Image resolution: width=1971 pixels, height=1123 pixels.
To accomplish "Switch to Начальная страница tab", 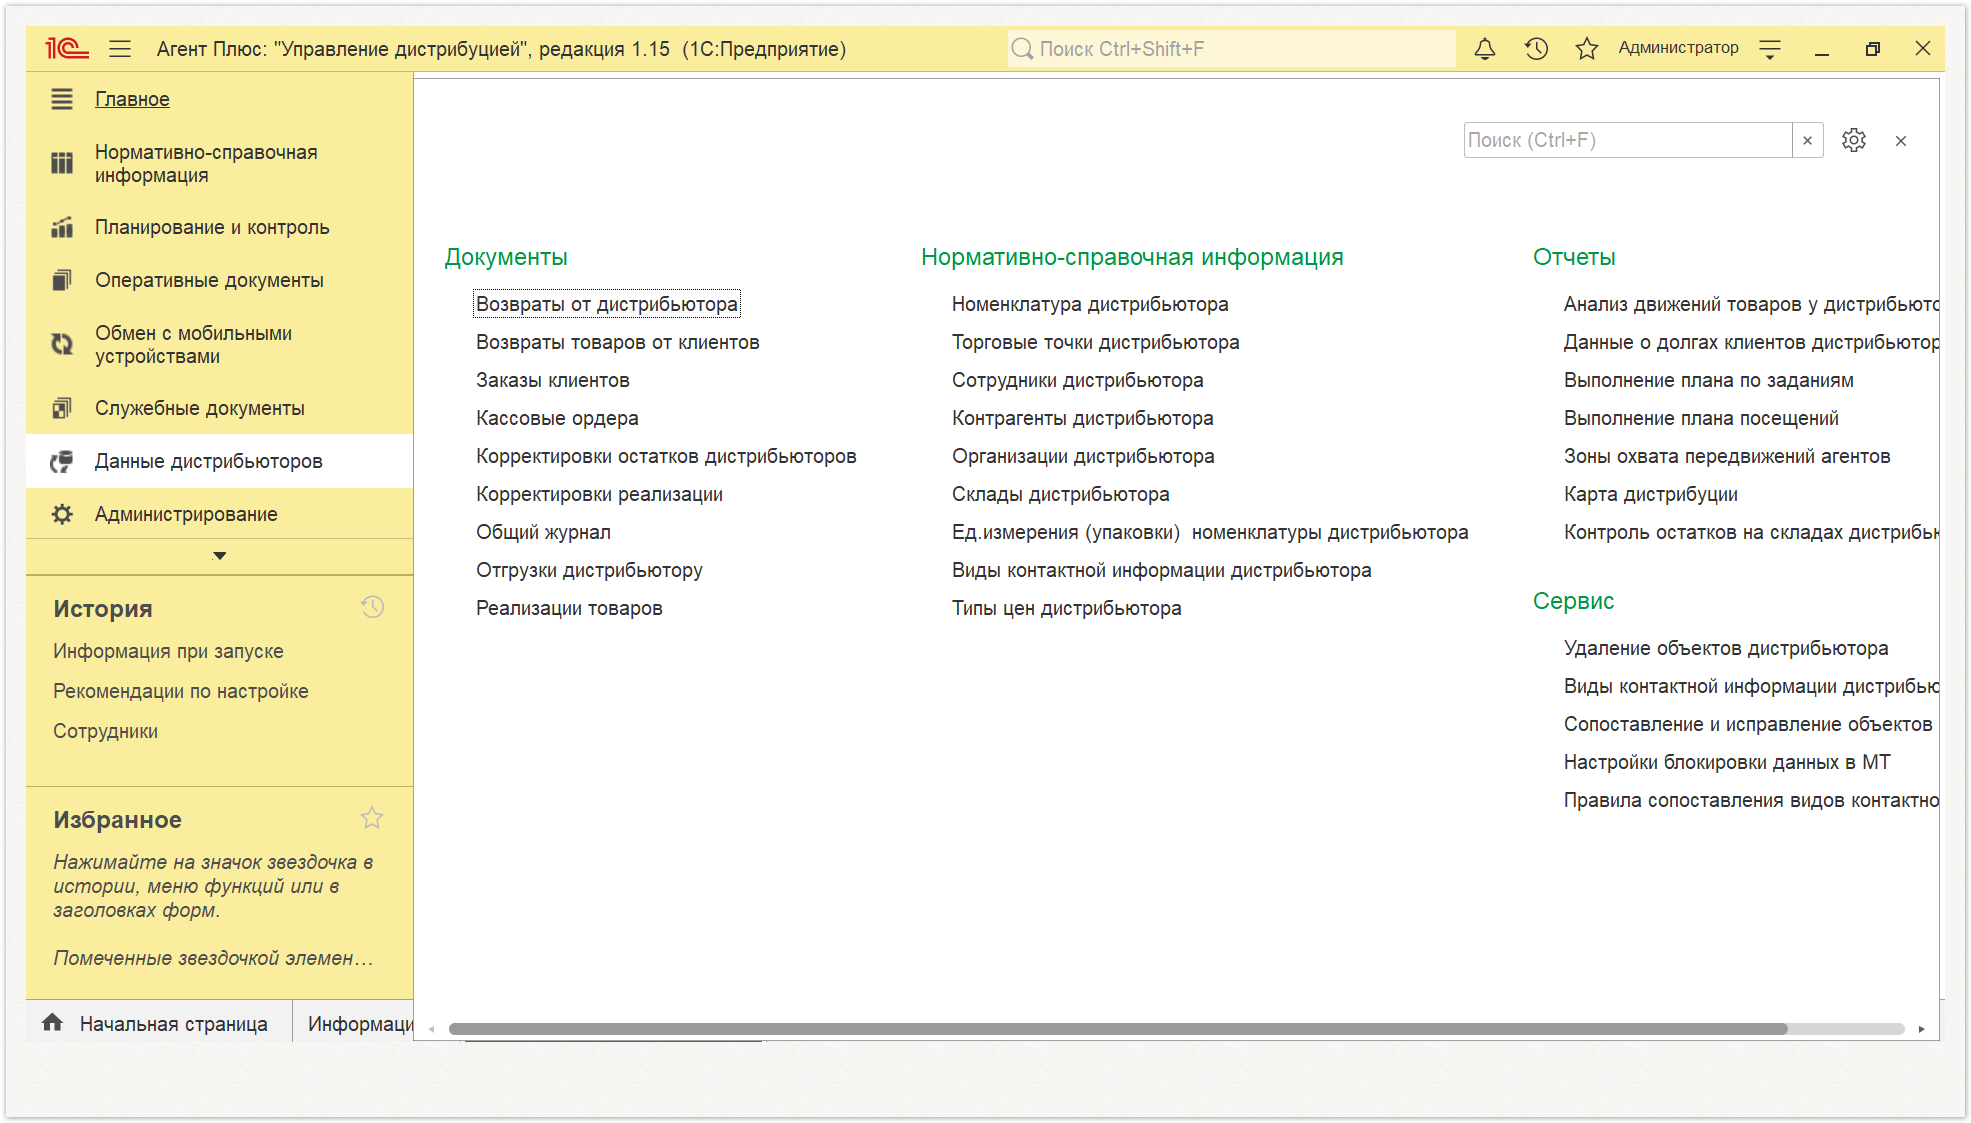I will pyautogui.click(x=173, y=1024).
